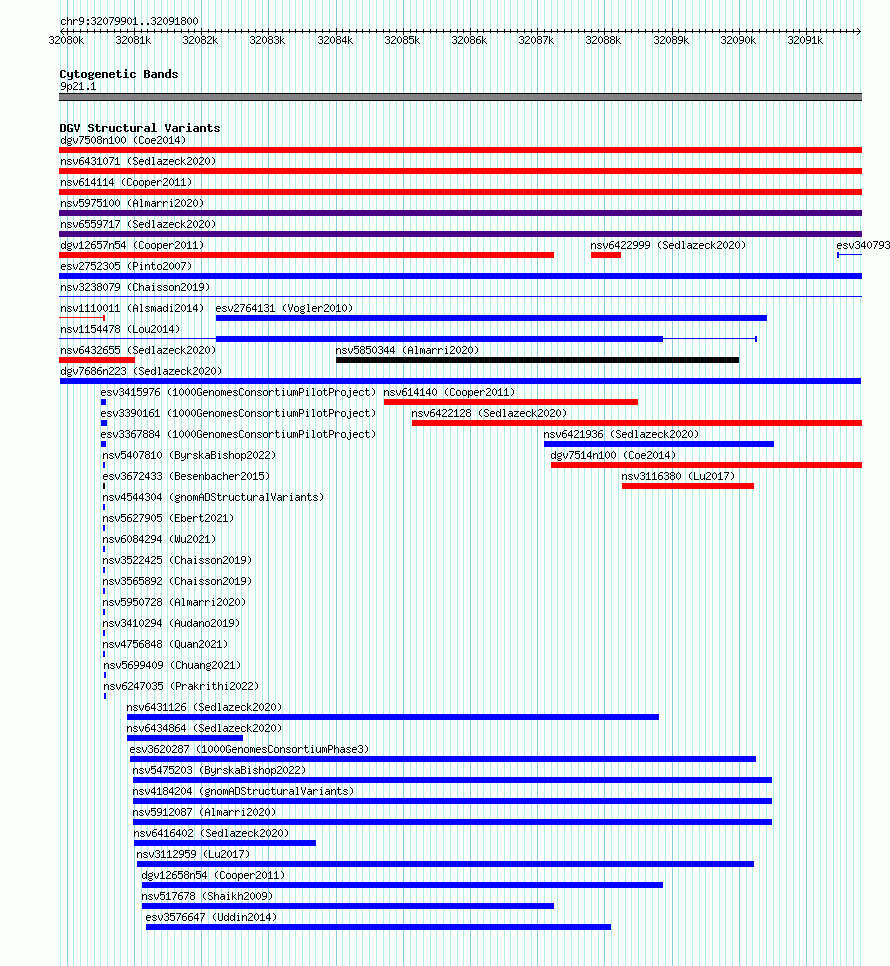Click nsv1154478 (Lou2014) label

[x=120, y=329]
